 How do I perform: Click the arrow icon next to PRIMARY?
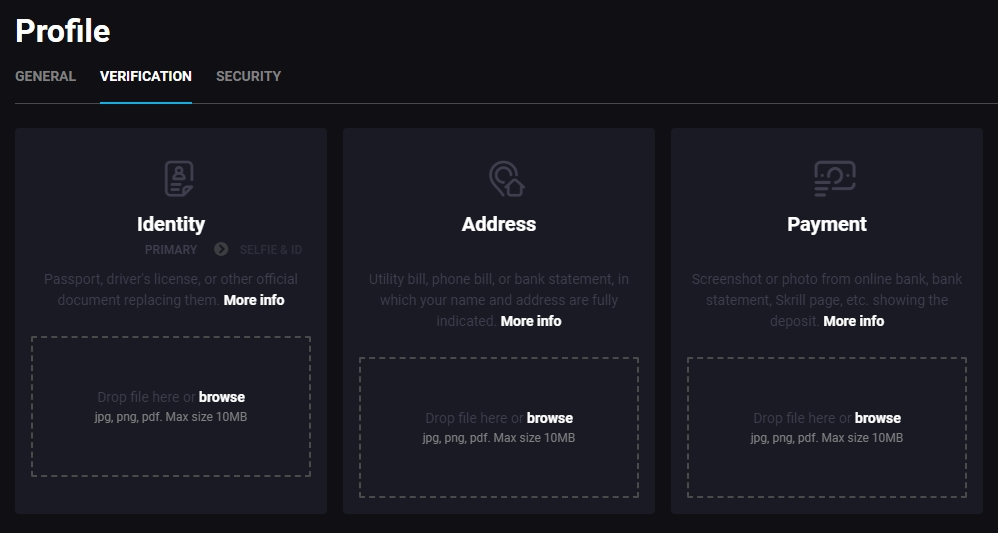(x=221, y=249)
